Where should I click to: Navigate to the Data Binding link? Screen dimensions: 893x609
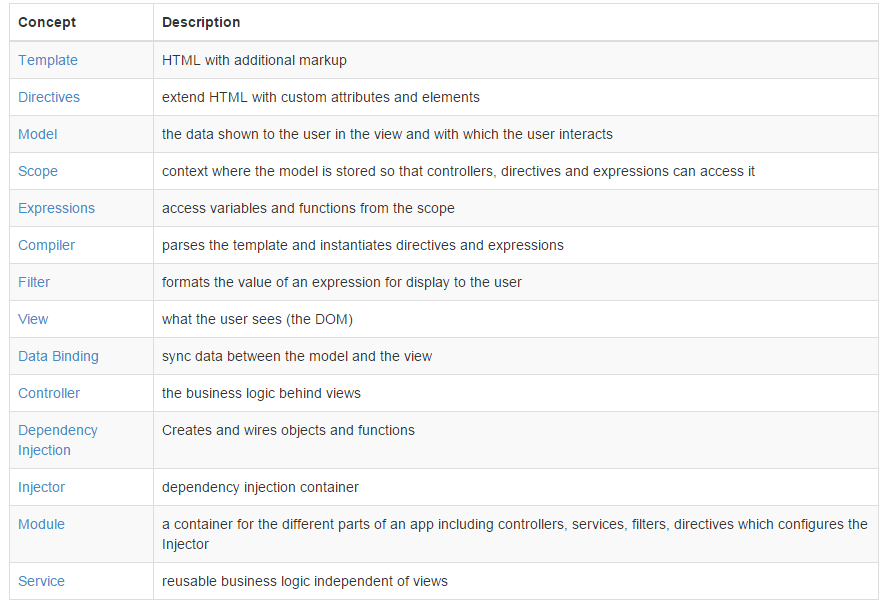tap(58, 356)
